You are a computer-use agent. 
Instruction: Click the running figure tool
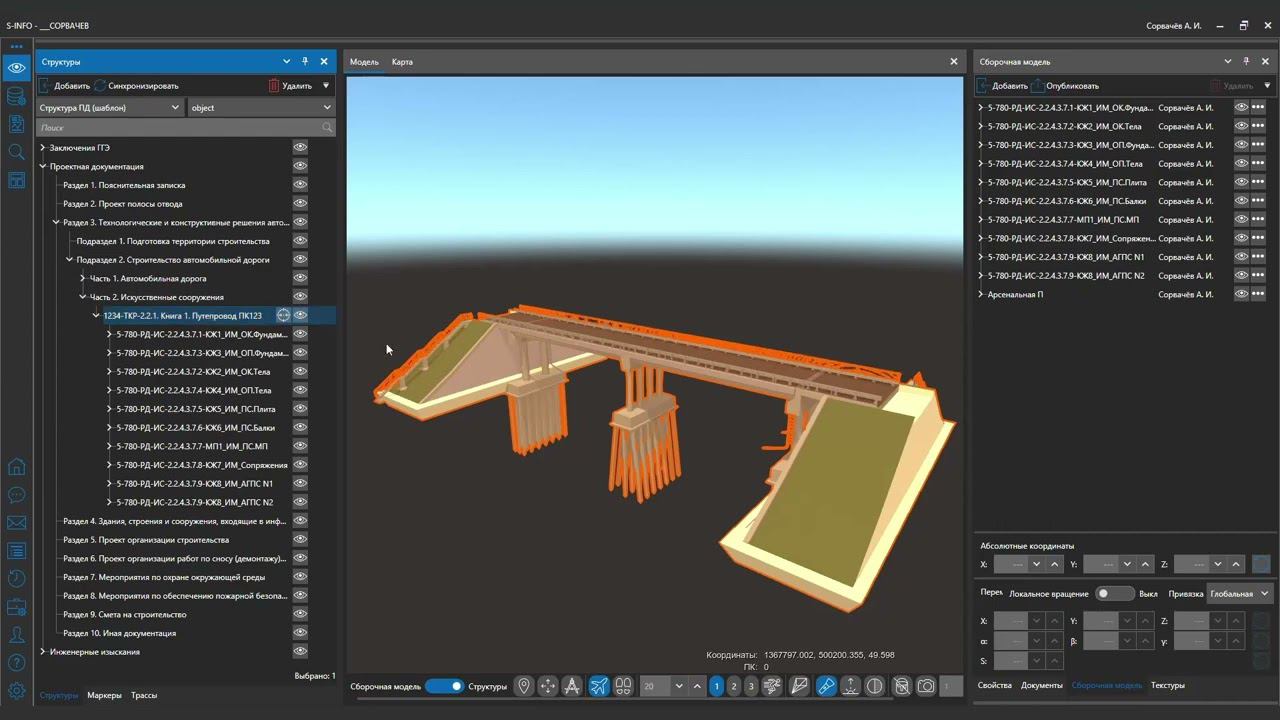click(773, 686)
